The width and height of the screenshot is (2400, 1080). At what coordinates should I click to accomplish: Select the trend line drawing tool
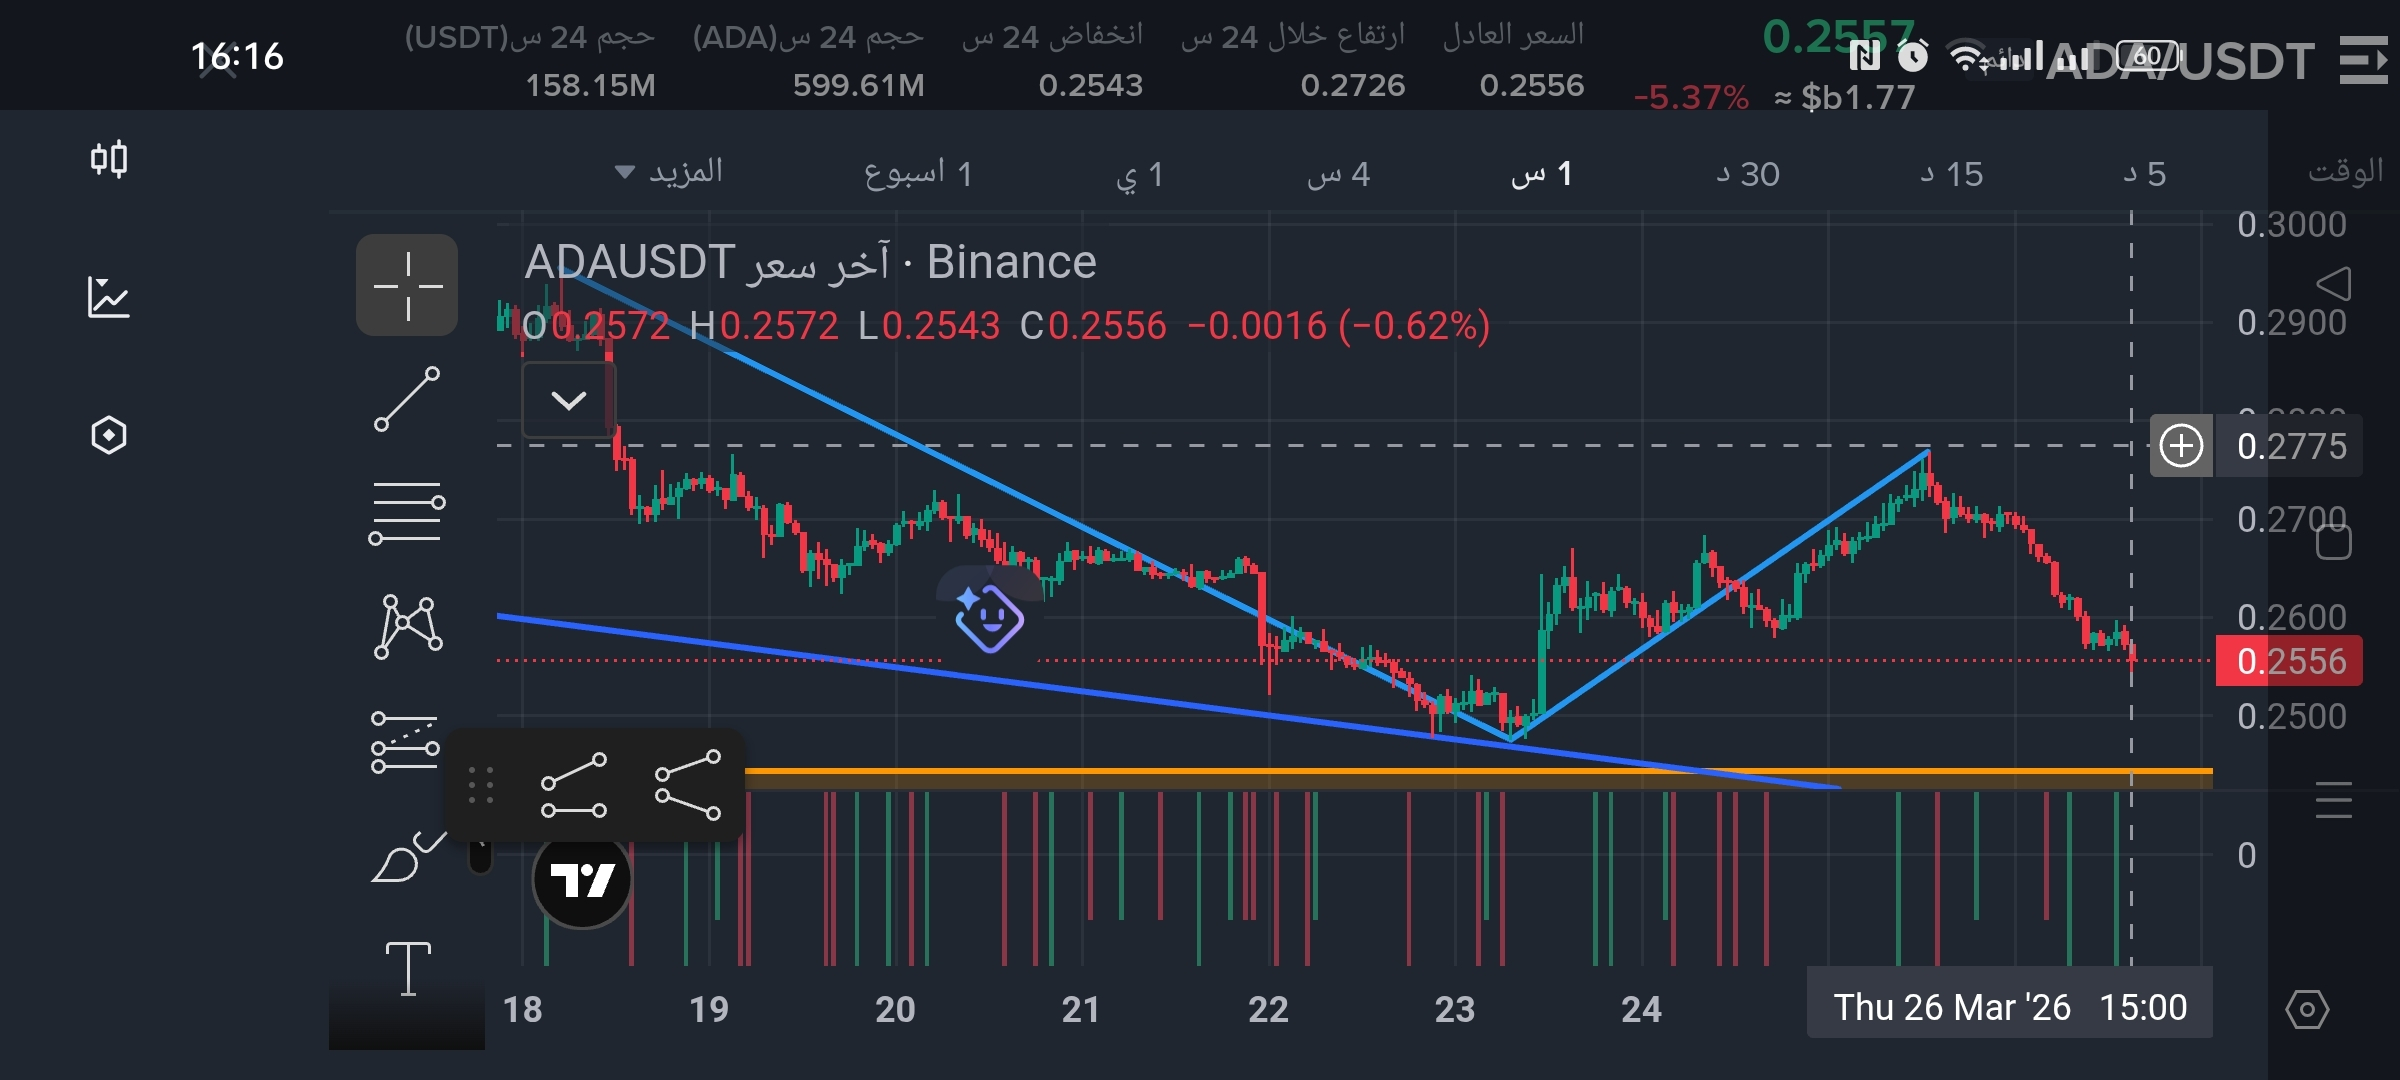tap(407, 399)
